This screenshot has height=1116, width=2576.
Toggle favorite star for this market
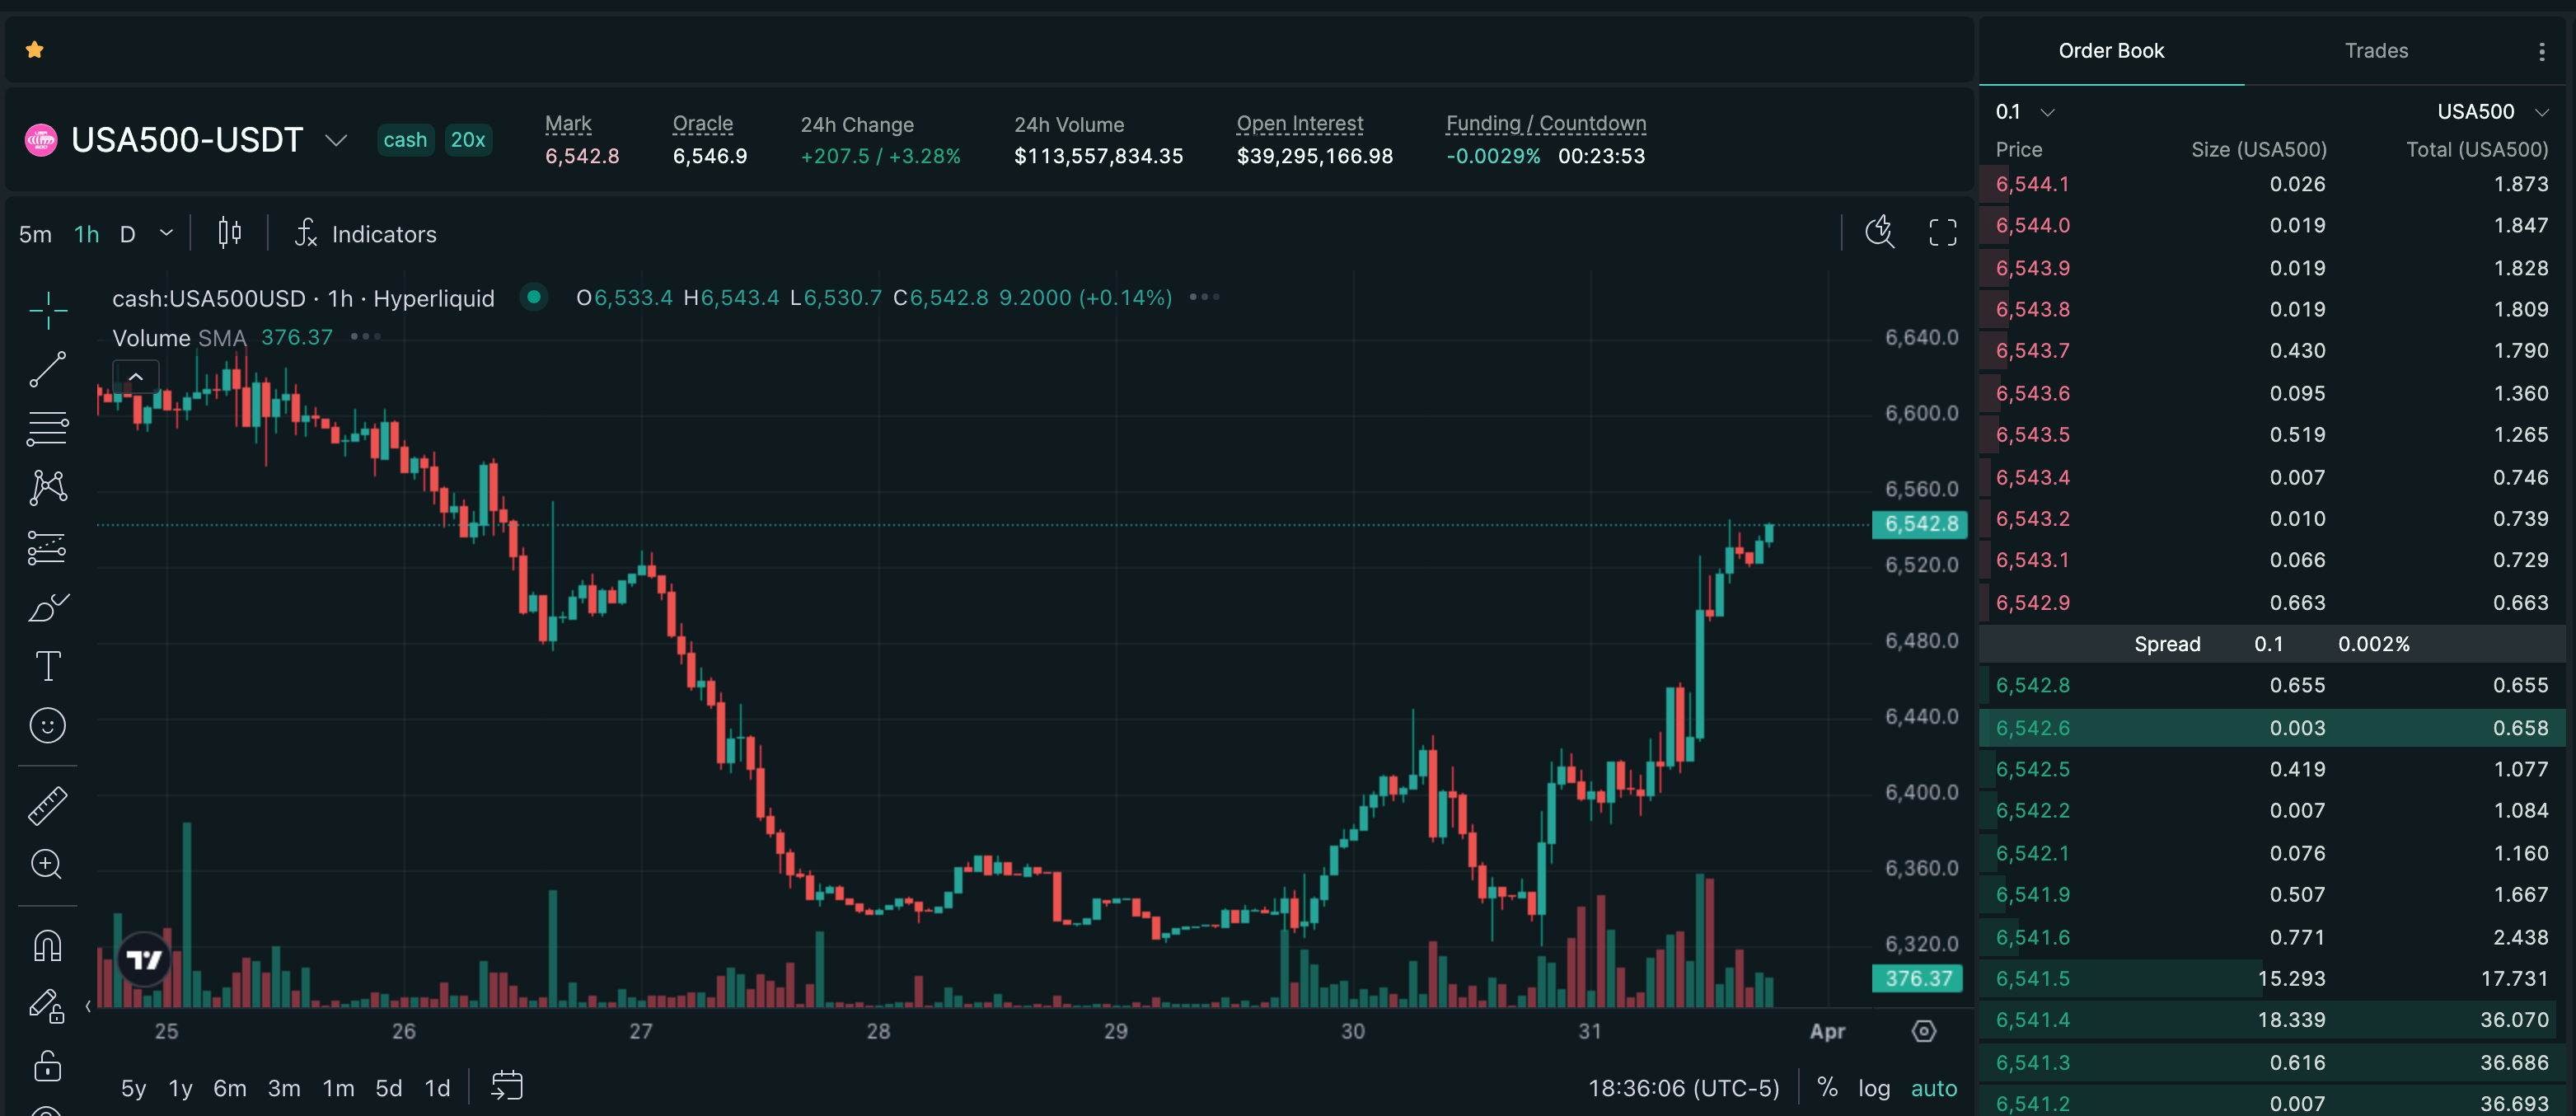coord(35,49)
